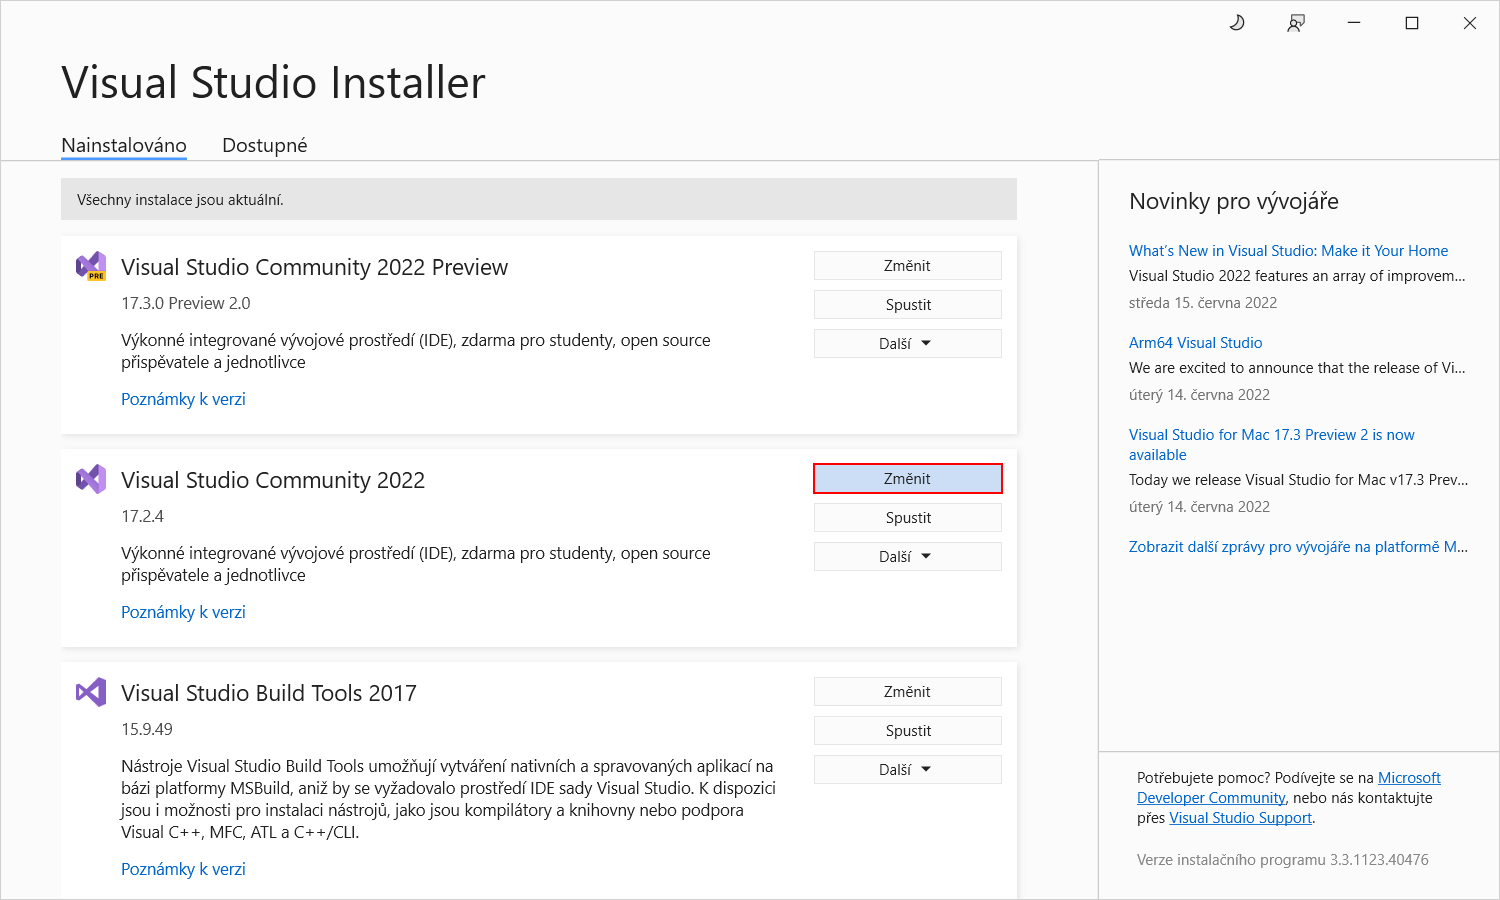
Task: Select the Nainstalováno tab
Action: coord(123,145)
